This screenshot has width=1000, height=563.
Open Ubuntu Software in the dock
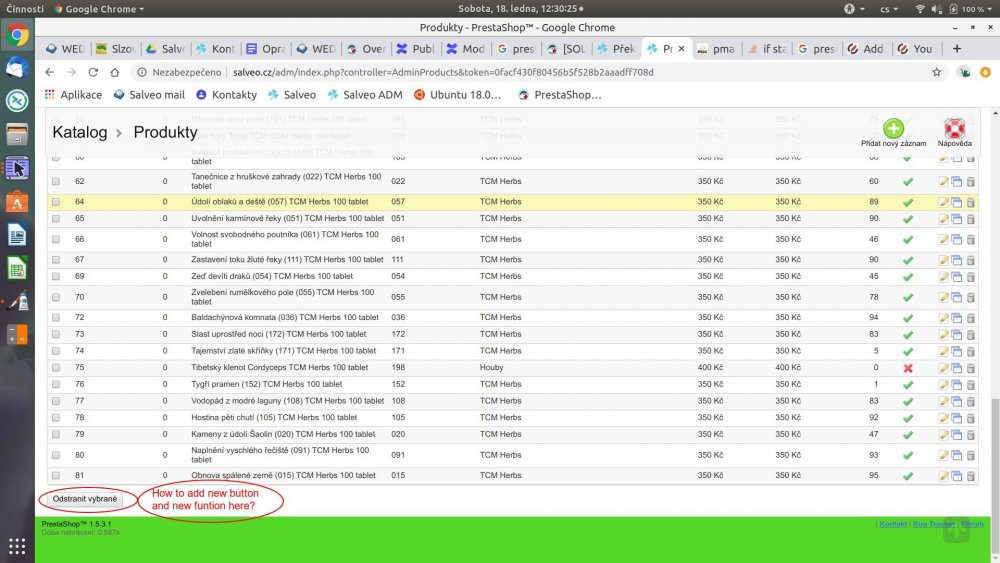click(17, 202)
